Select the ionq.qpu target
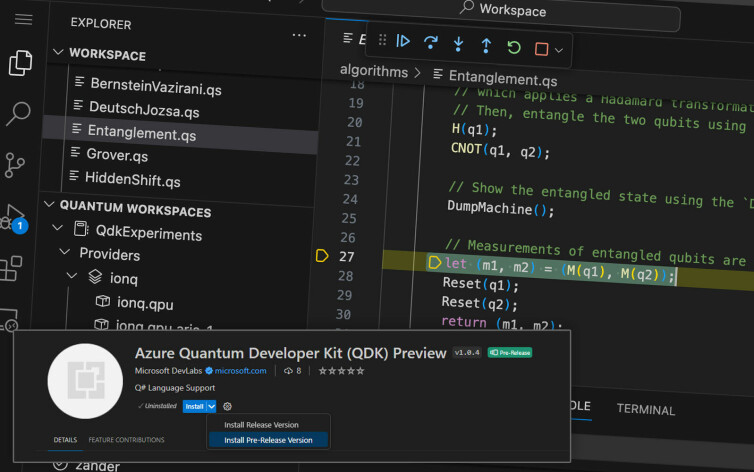The image size is (754, 472). (x=145, y=303)
